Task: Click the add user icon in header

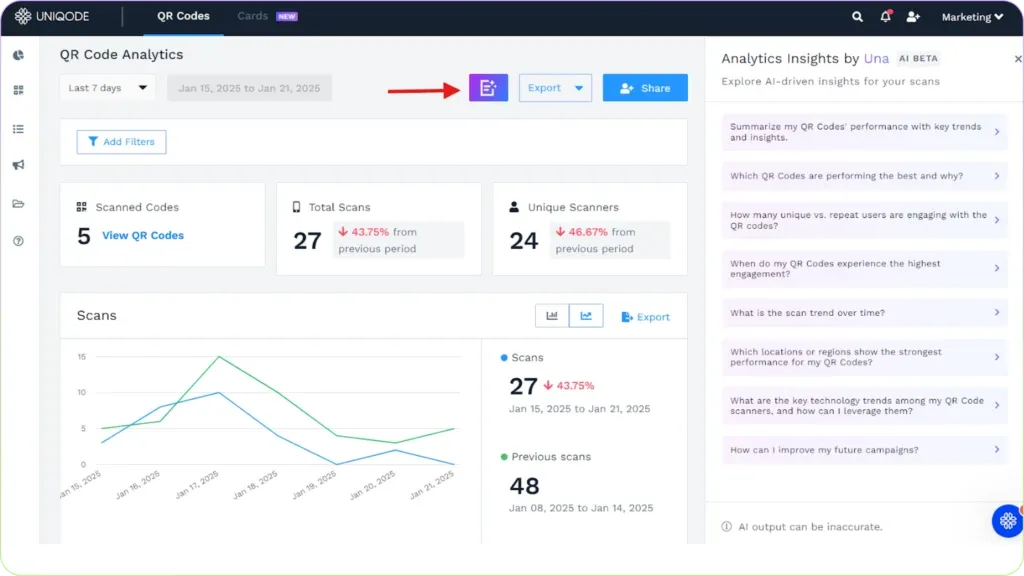Action: tap(913, 17)
